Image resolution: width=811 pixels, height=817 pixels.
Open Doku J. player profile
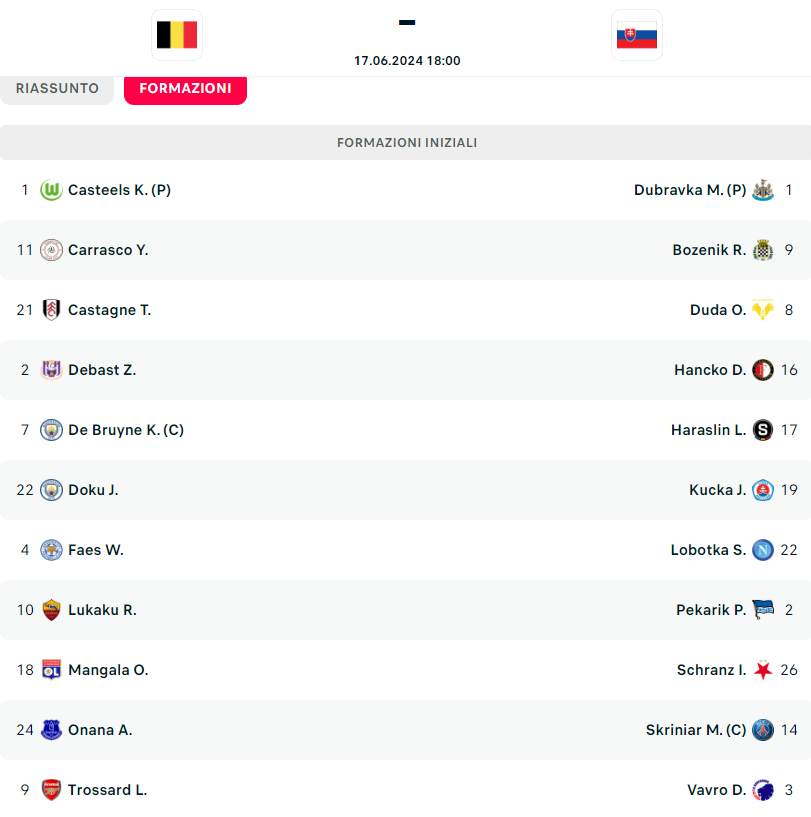click(93, 490)
